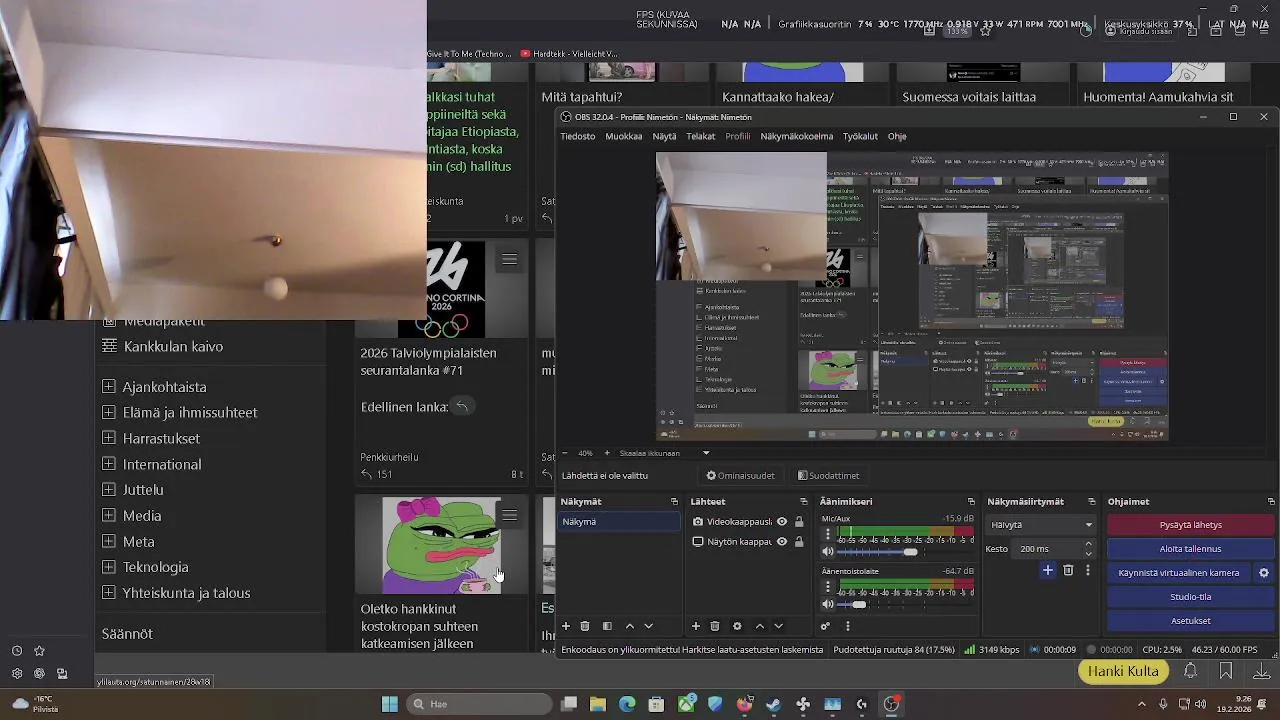Move source down in Lähteet panel
Screen dimensions: 1280x720
tap(779, 626)
